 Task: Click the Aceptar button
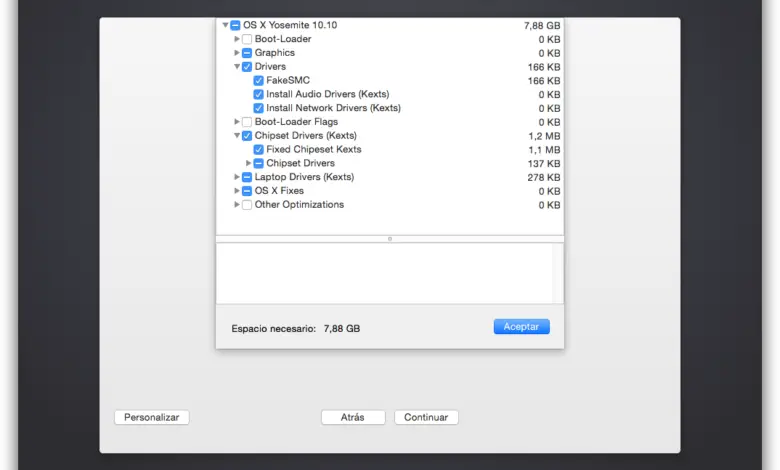pos(521,327)
